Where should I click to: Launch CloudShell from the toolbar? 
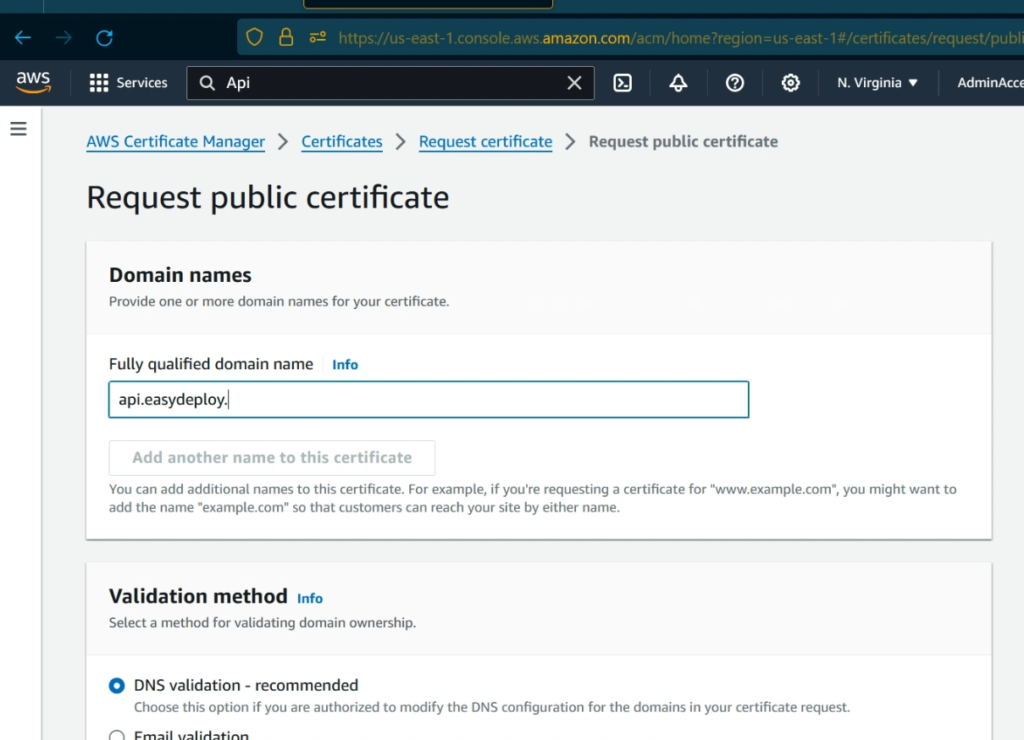(622, 82)
